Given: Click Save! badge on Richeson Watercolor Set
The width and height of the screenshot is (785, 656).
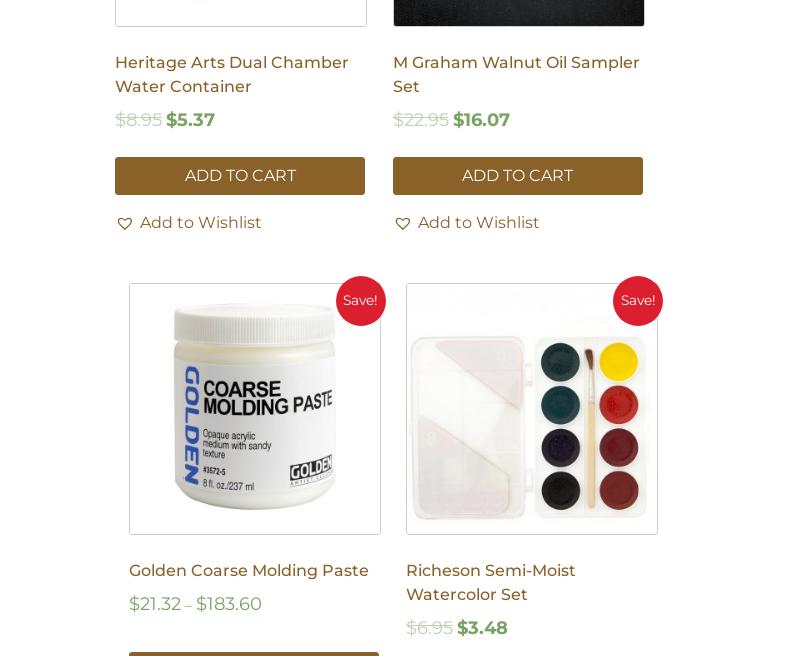Looking at the screenshot, I should (x=638, y=301).
